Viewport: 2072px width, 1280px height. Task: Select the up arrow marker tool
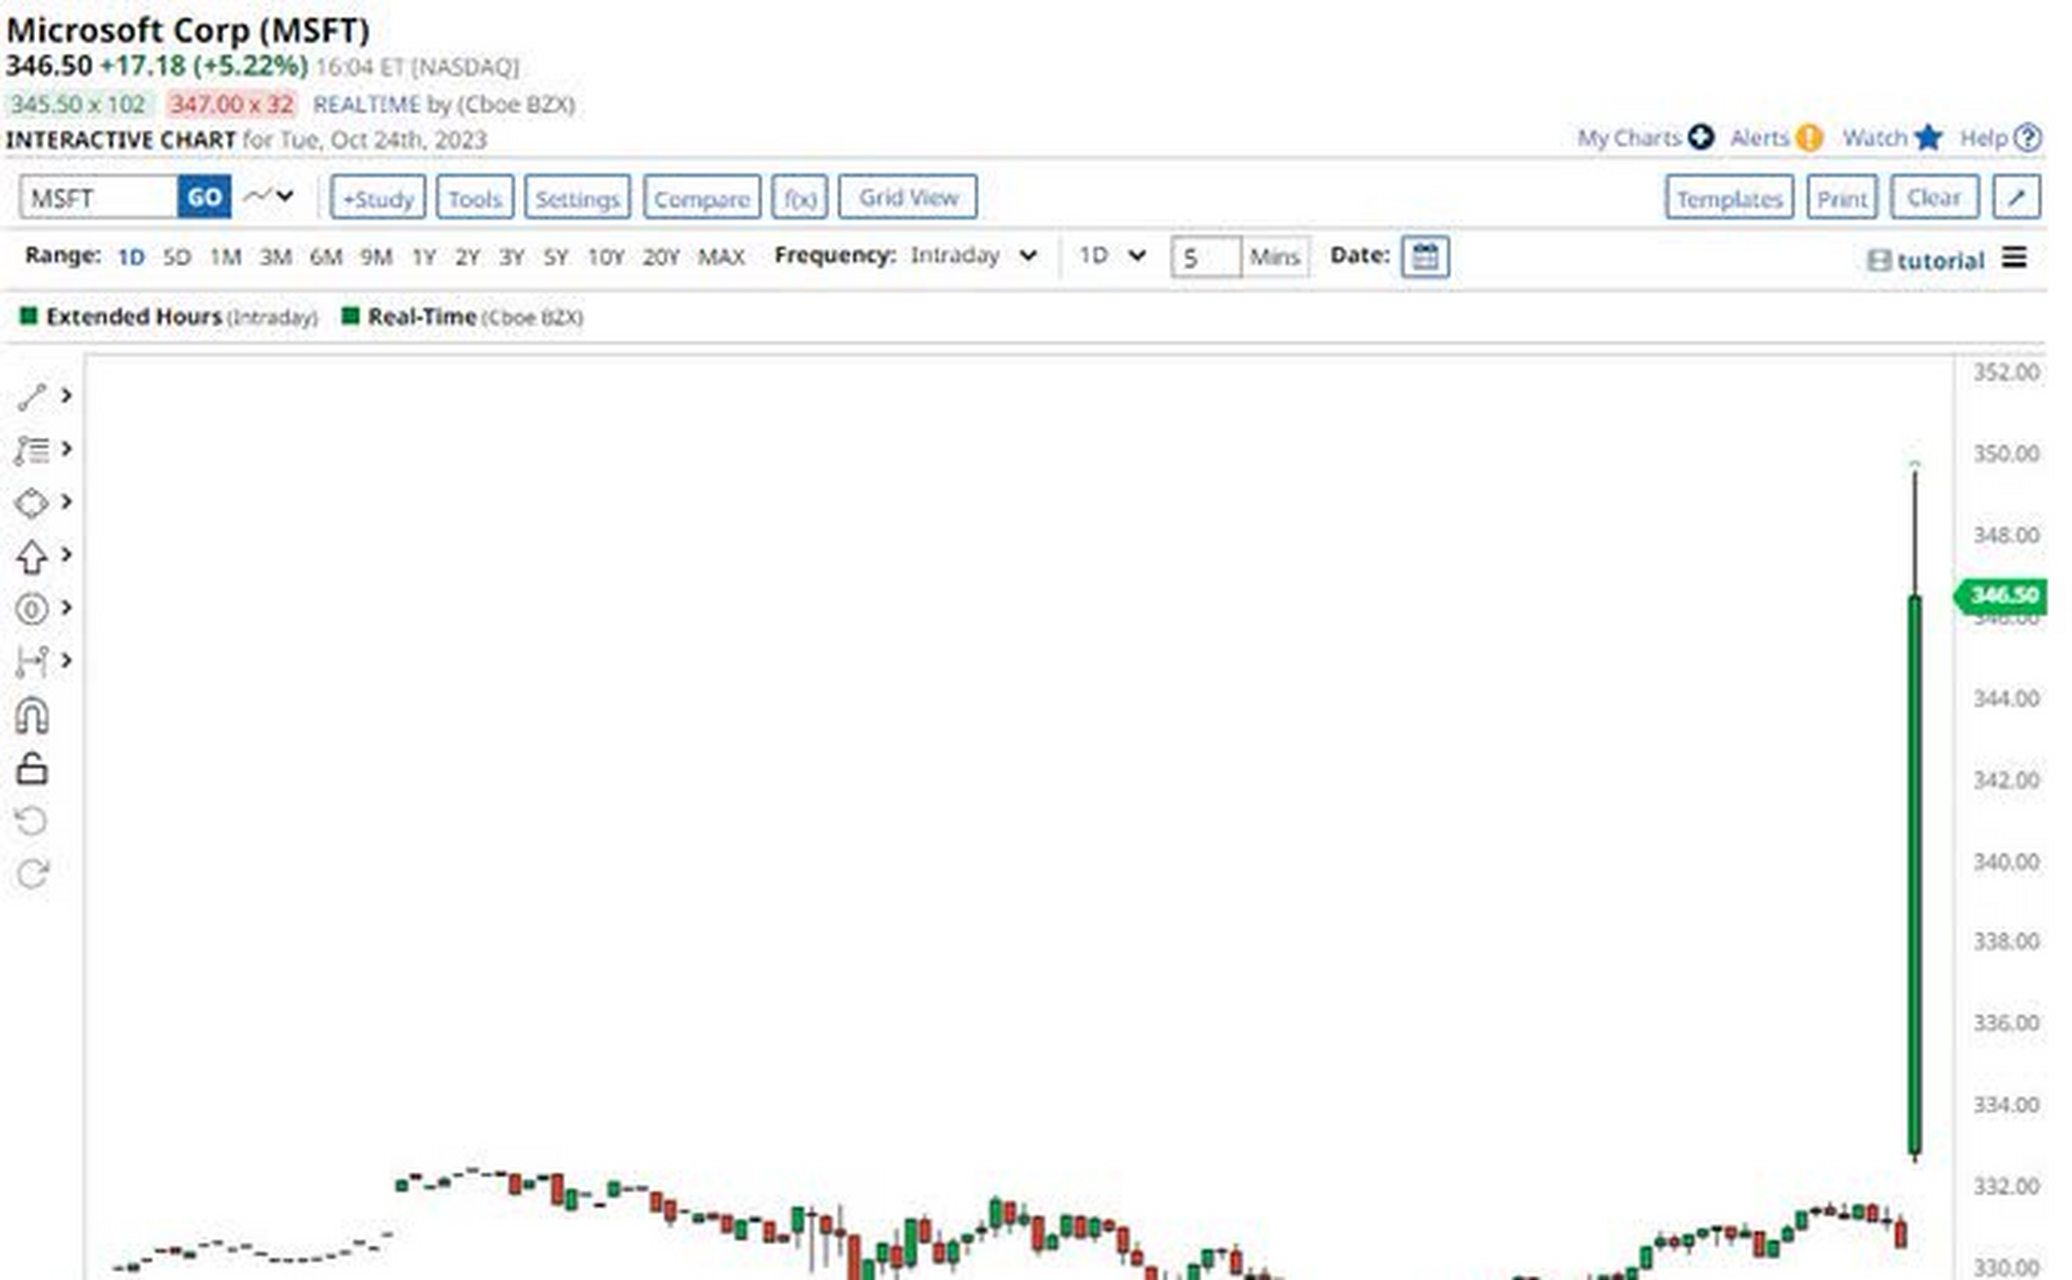coord(31,557)
